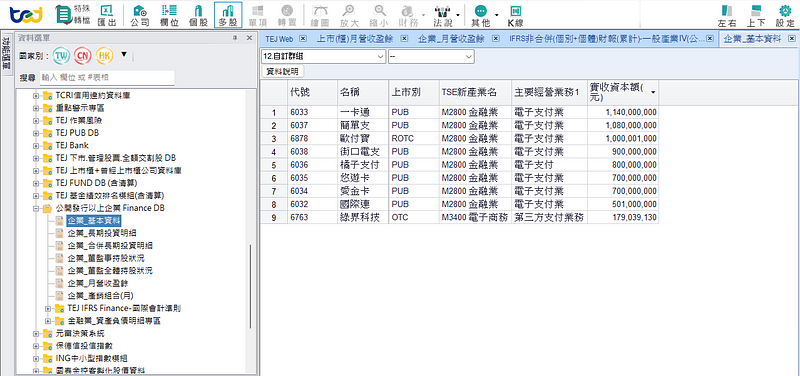Image resolution: width=800 pixels, height=376 pixels.
Task: Click the 資料說明 button
Action: pyautogui.click(x=283, y=71)
